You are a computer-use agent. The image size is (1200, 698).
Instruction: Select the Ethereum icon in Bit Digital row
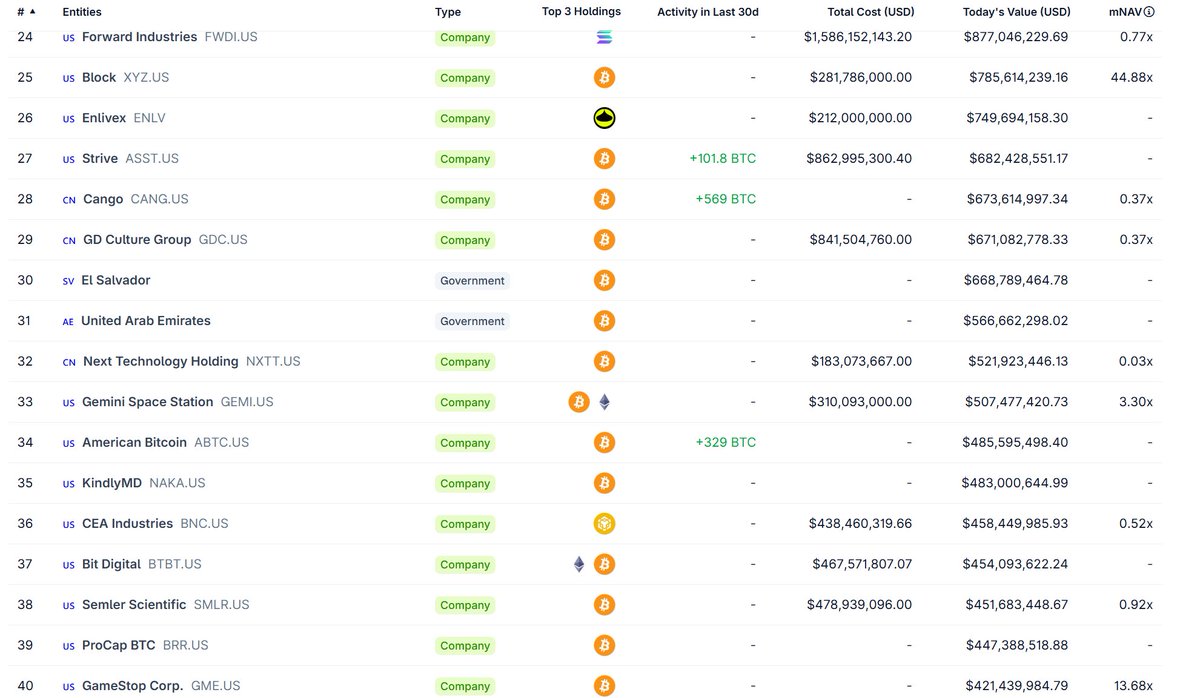click(x=579, y=563)
